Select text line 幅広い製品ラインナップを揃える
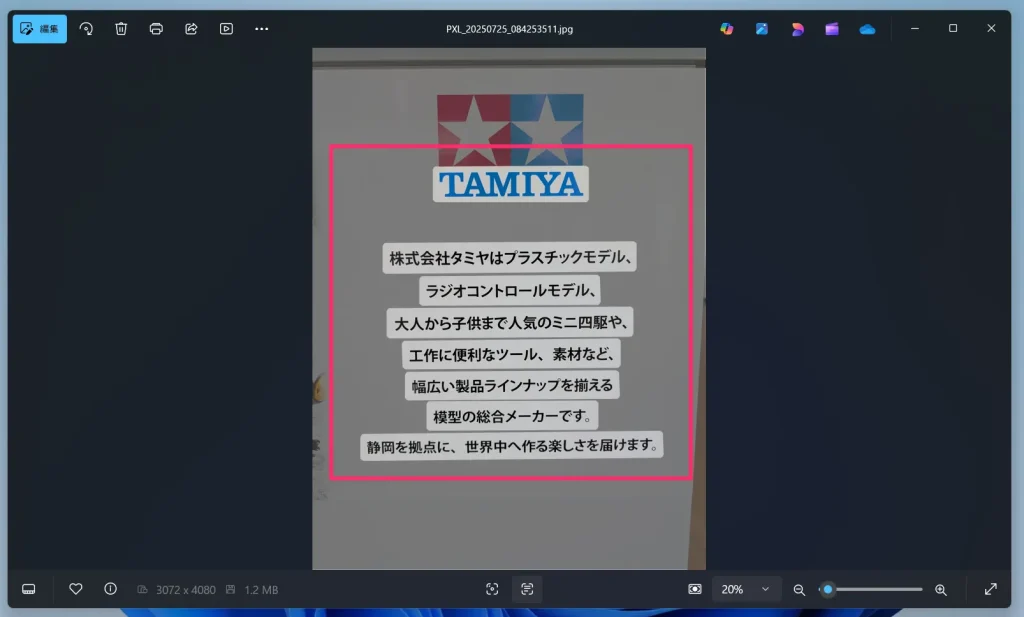This screenshot has width=1024, height=617. pyautogui.click(x=512, y=385)
